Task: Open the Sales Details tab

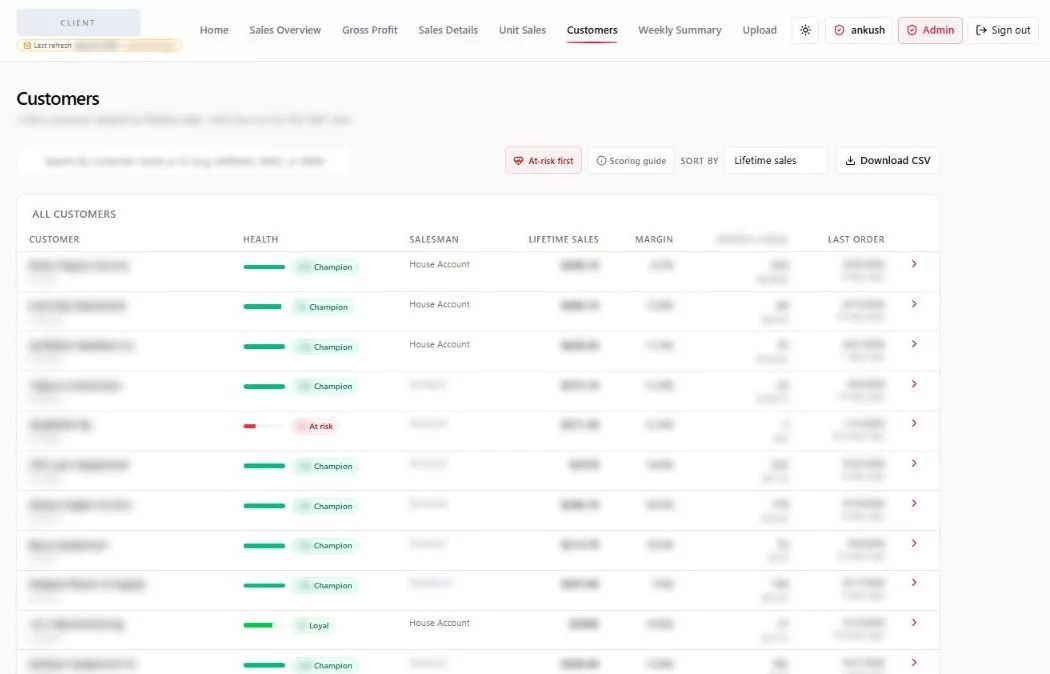Action: 448,30
